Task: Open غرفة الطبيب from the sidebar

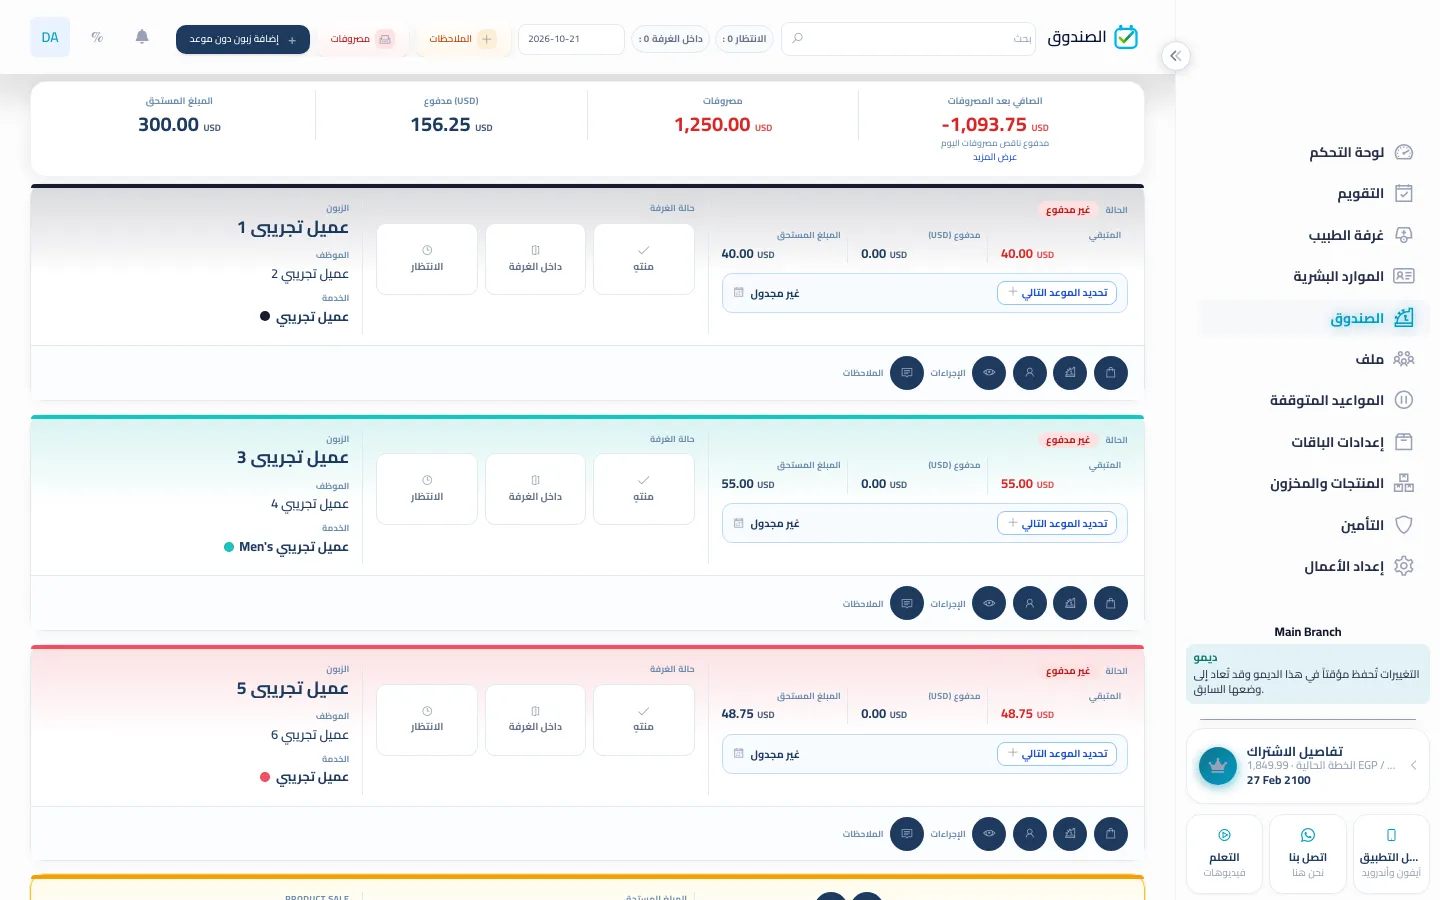Action: (1314, 235)
